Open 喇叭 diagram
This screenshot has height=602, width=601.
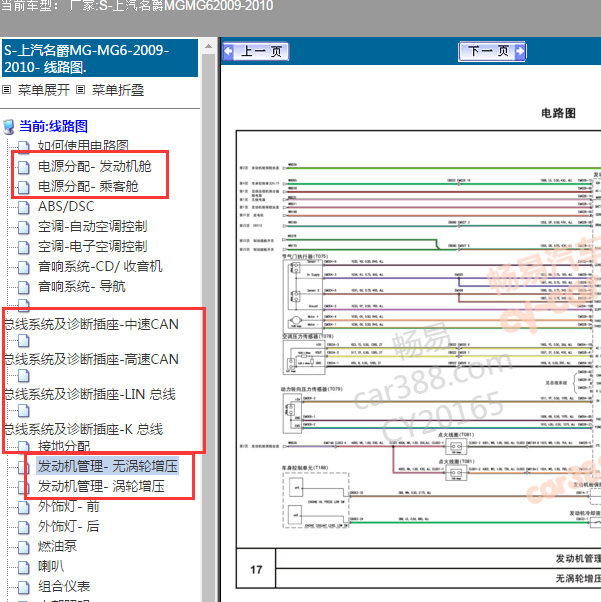tap(51, 566)
